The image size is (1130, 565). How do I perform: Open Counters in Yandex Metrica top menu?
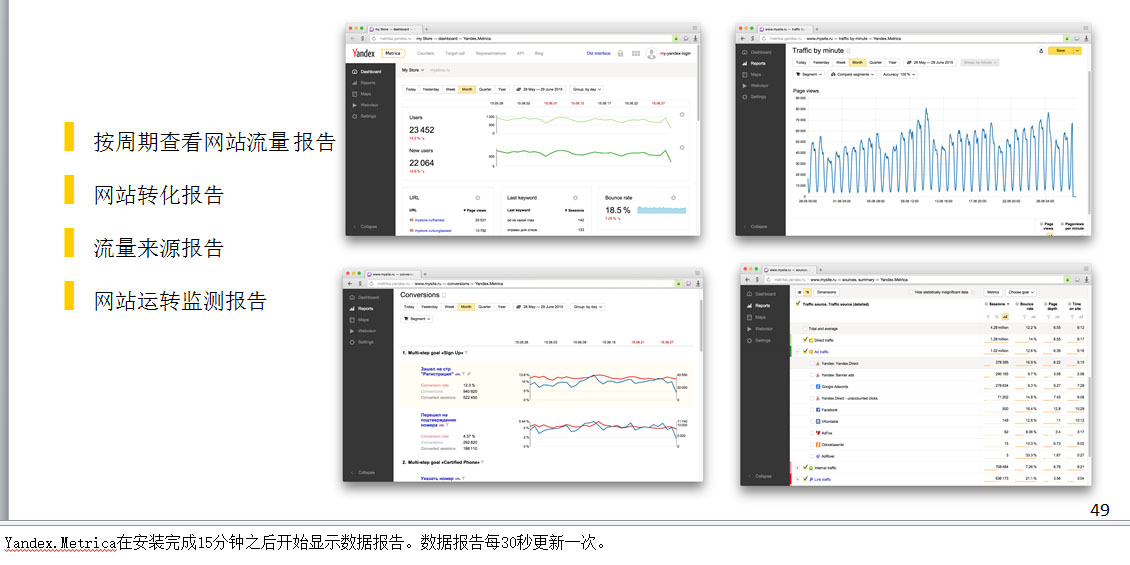tap(425, 53)
